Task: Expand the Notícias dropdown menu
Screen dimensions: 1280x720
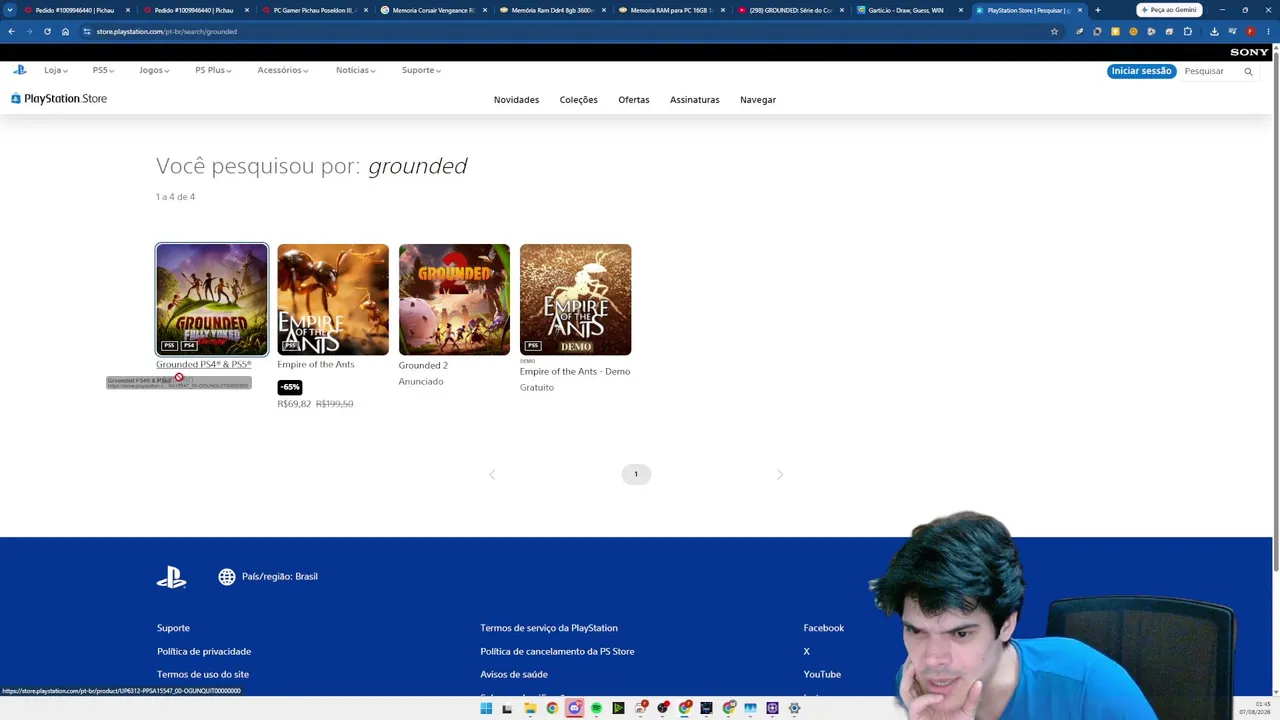Action: click(356, 70)
